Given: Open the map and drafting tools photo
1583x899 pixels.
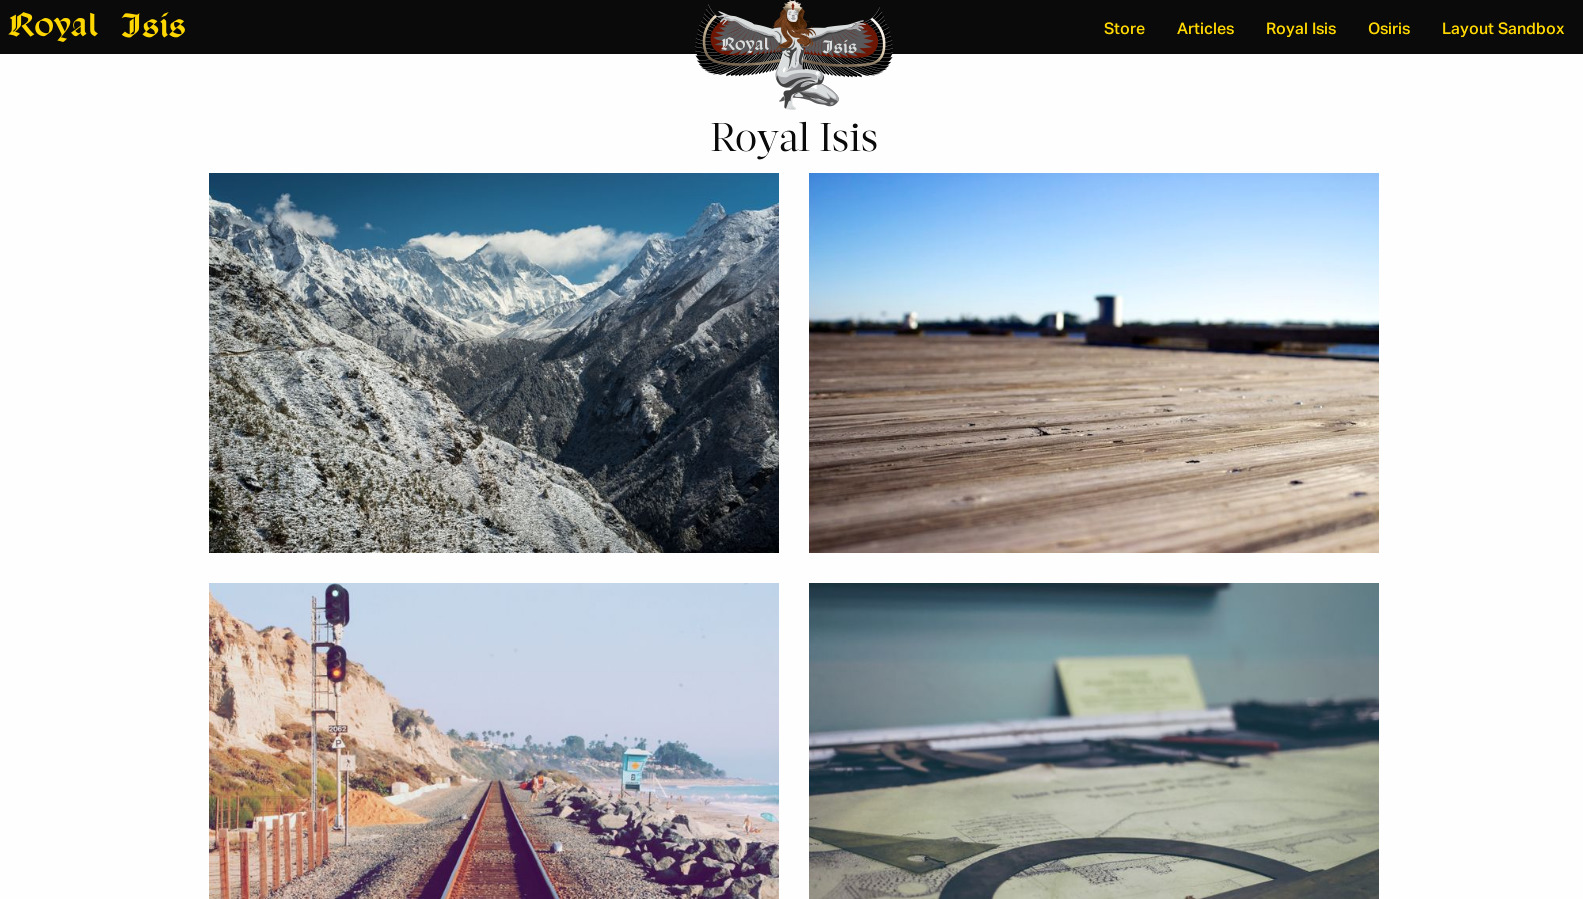Looking at the screenshot, I should (x=1094, y=741).
